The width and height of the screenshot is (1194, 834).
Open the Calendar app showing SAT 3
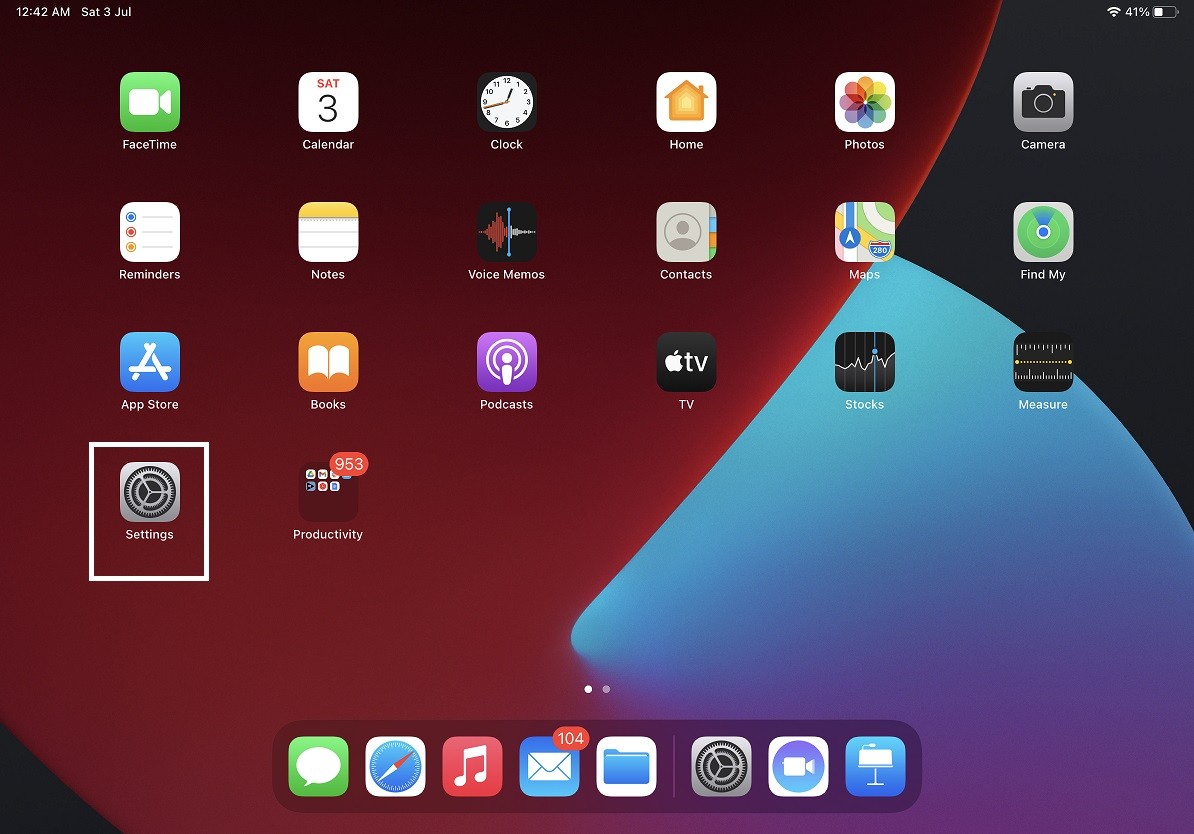click(x=328, y=102)
